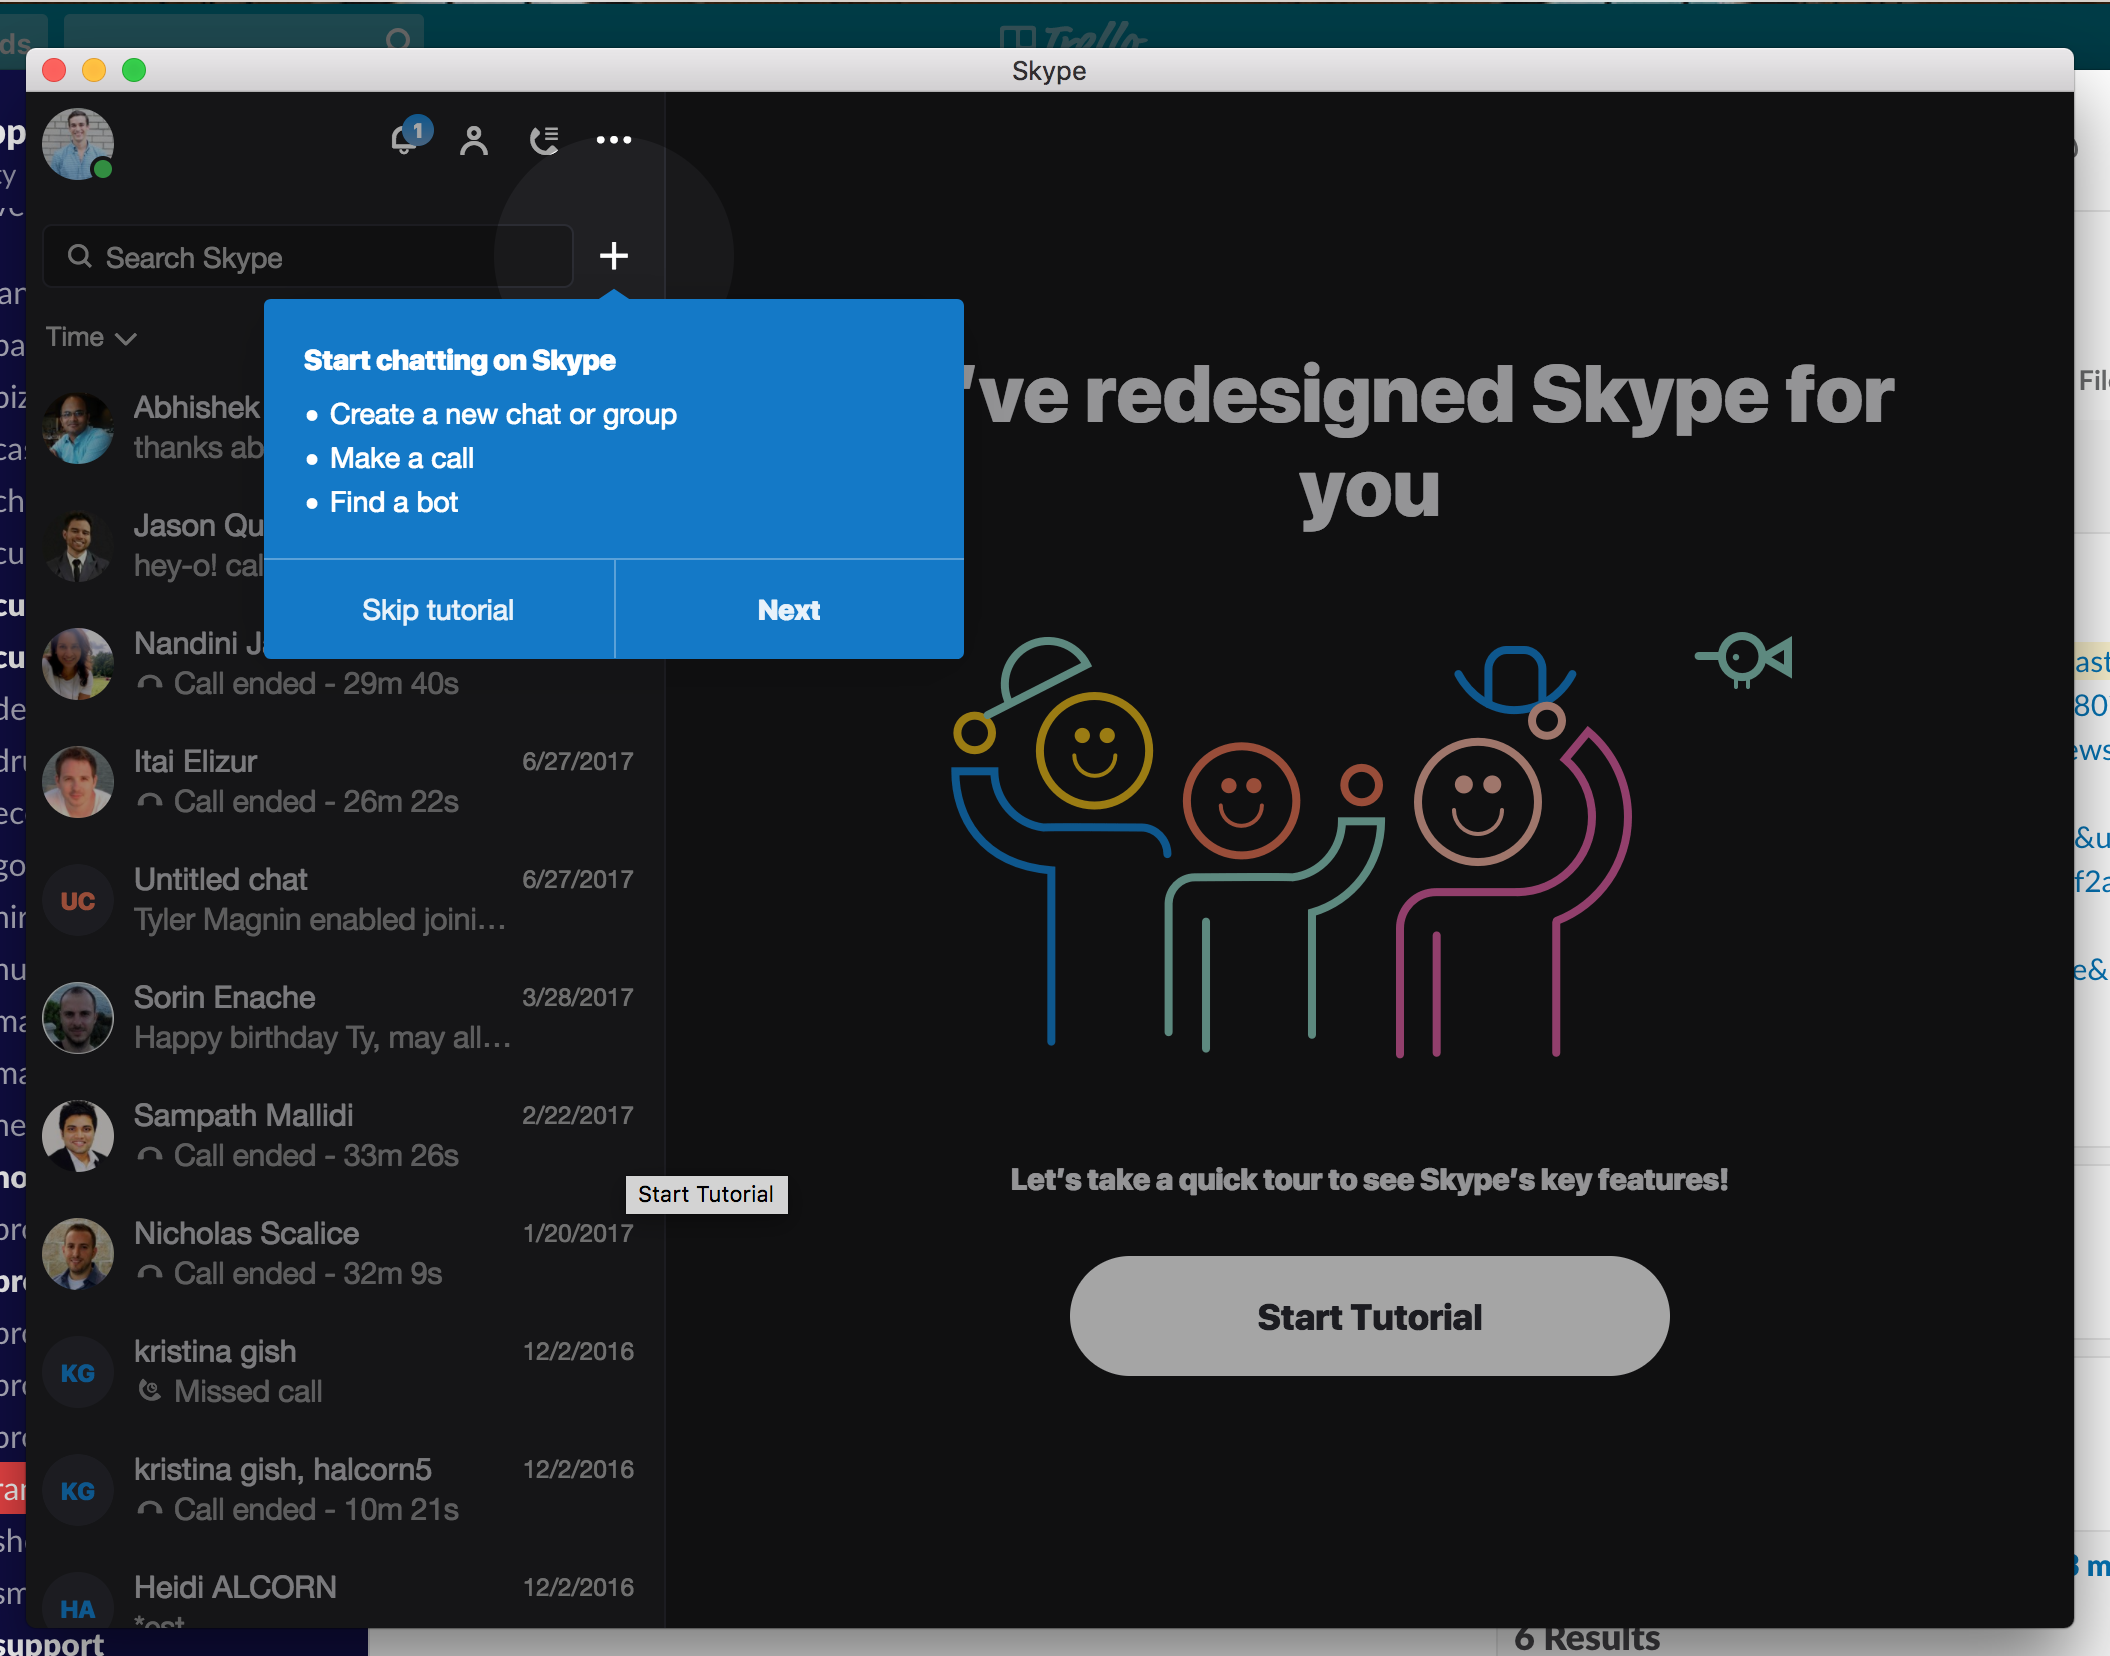2110x1656 pixels.
Task: Open Untitled chat conversation
Action: pyautogui.click(x=346, y=900)
